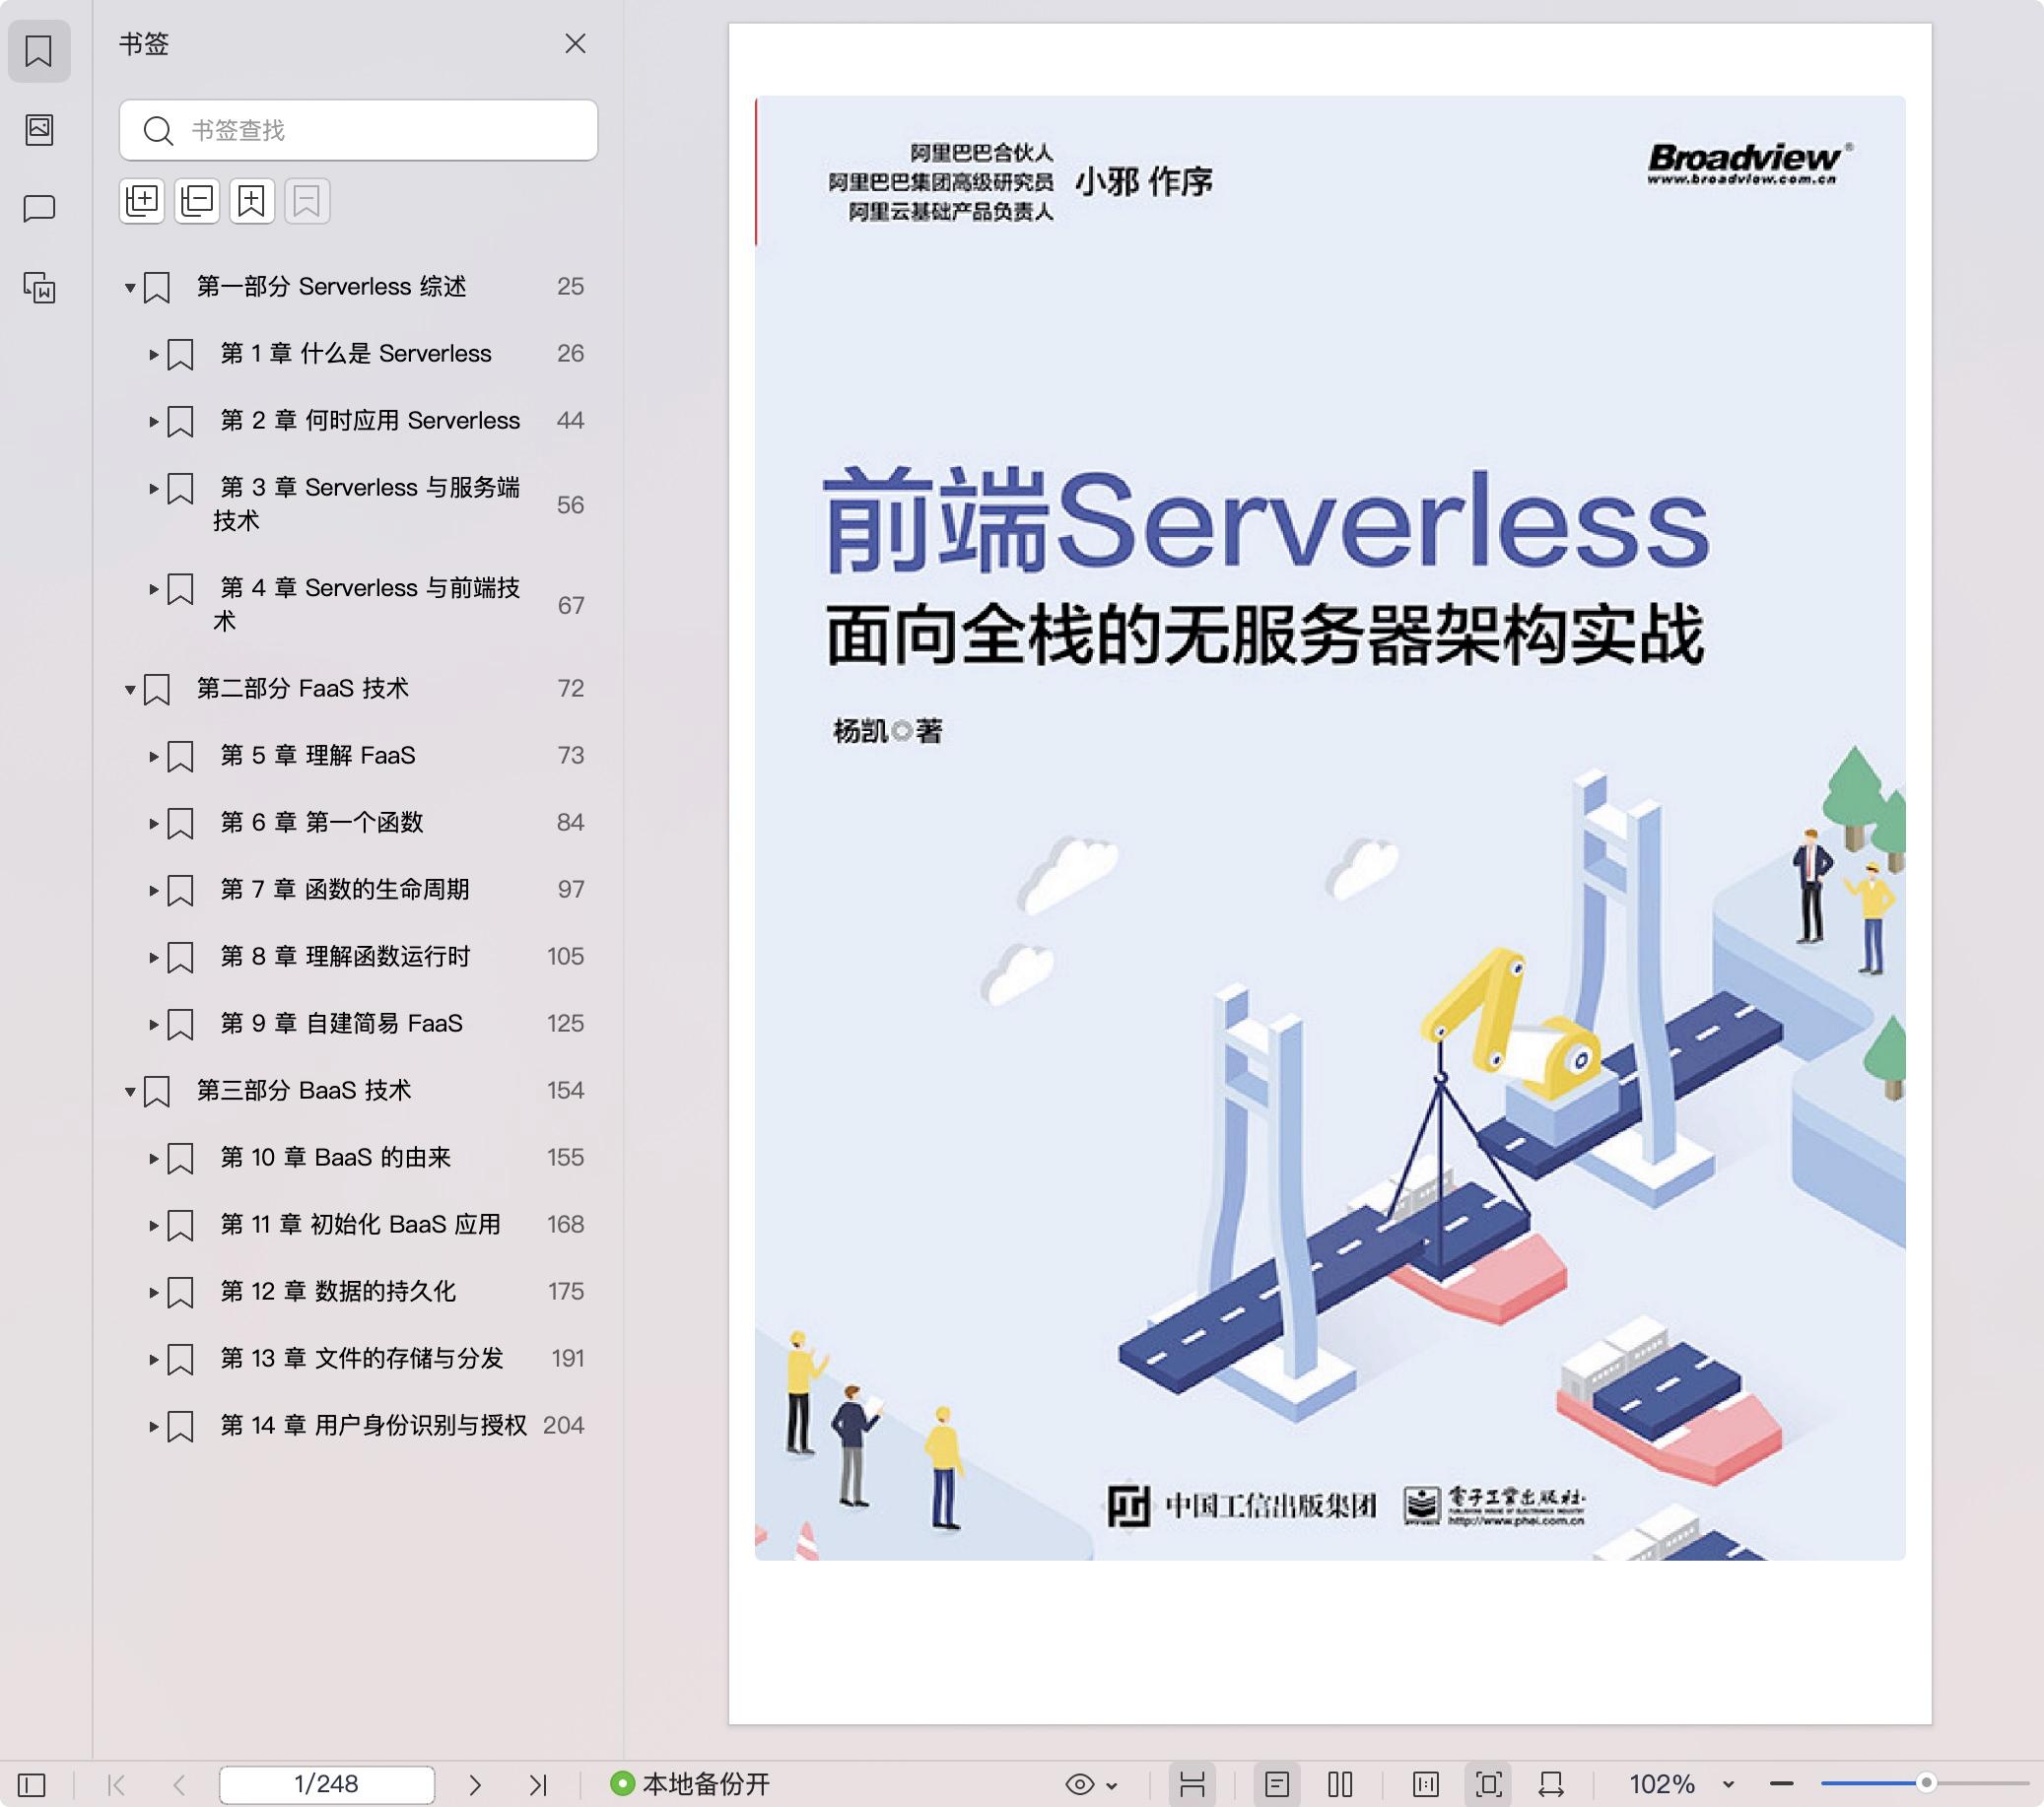Click the 1/248 page number field
Screen dimensions: 2044x1807
point(327,1784)
